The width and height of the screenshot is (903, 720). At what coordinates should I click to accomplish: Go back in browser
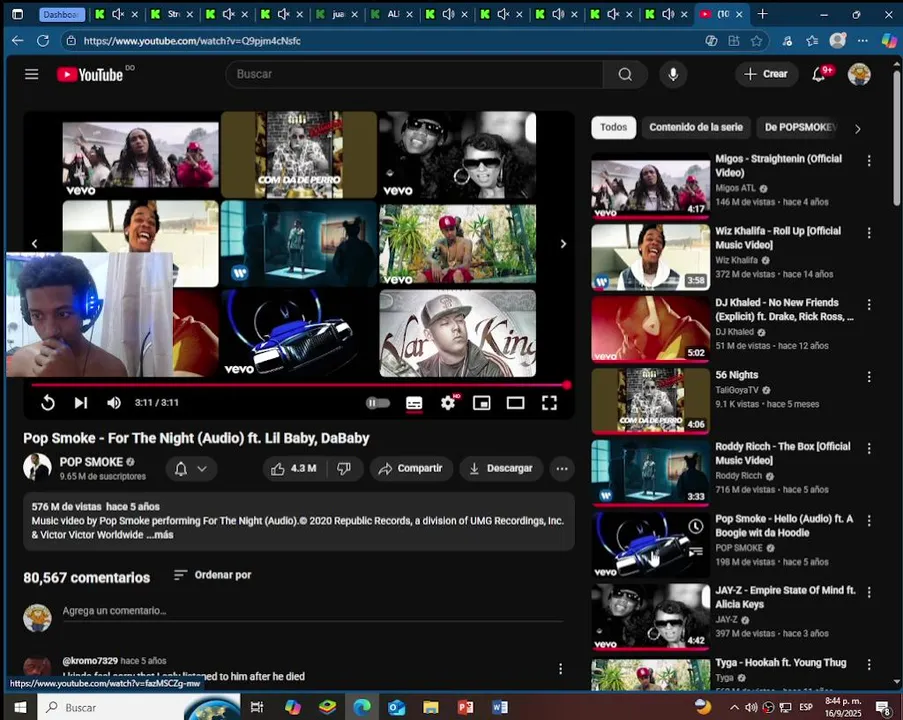[x=18, y=41]
